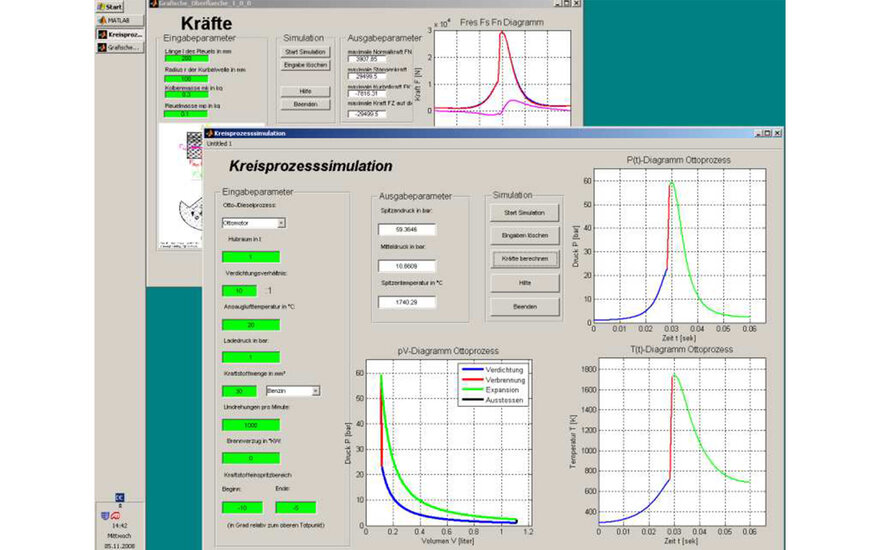Image resolution: width=880 pixels, height=550 pixels.
Task: Click the Verbrennung legend entry
Action: [x=493, y=380]
